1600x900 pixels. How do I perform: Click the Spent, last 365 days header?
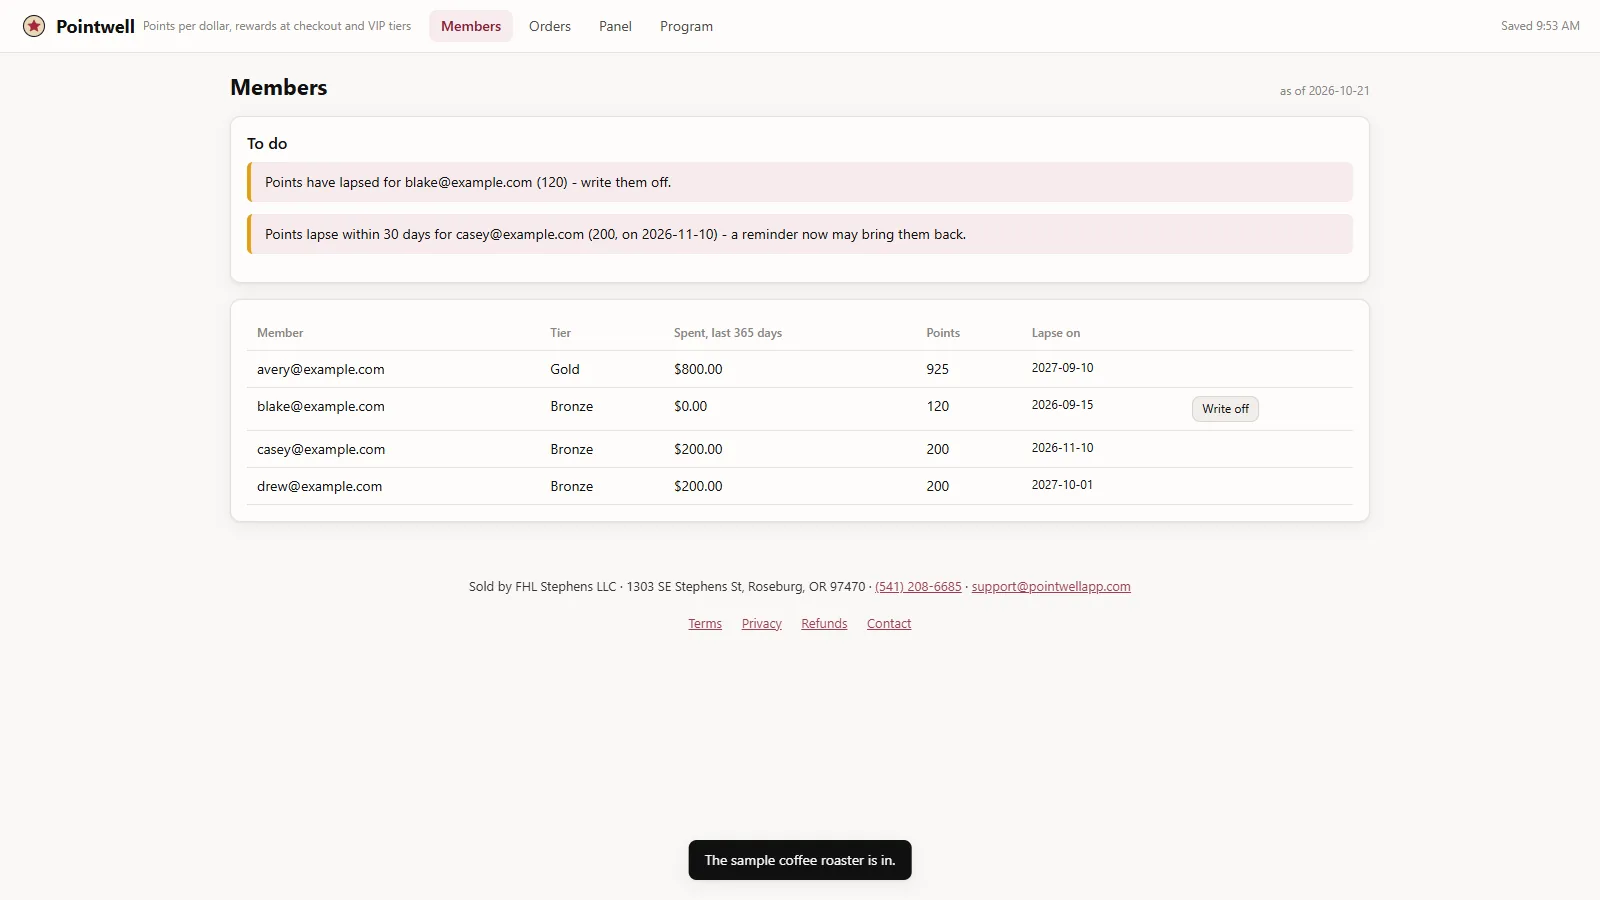click(728, 333)
